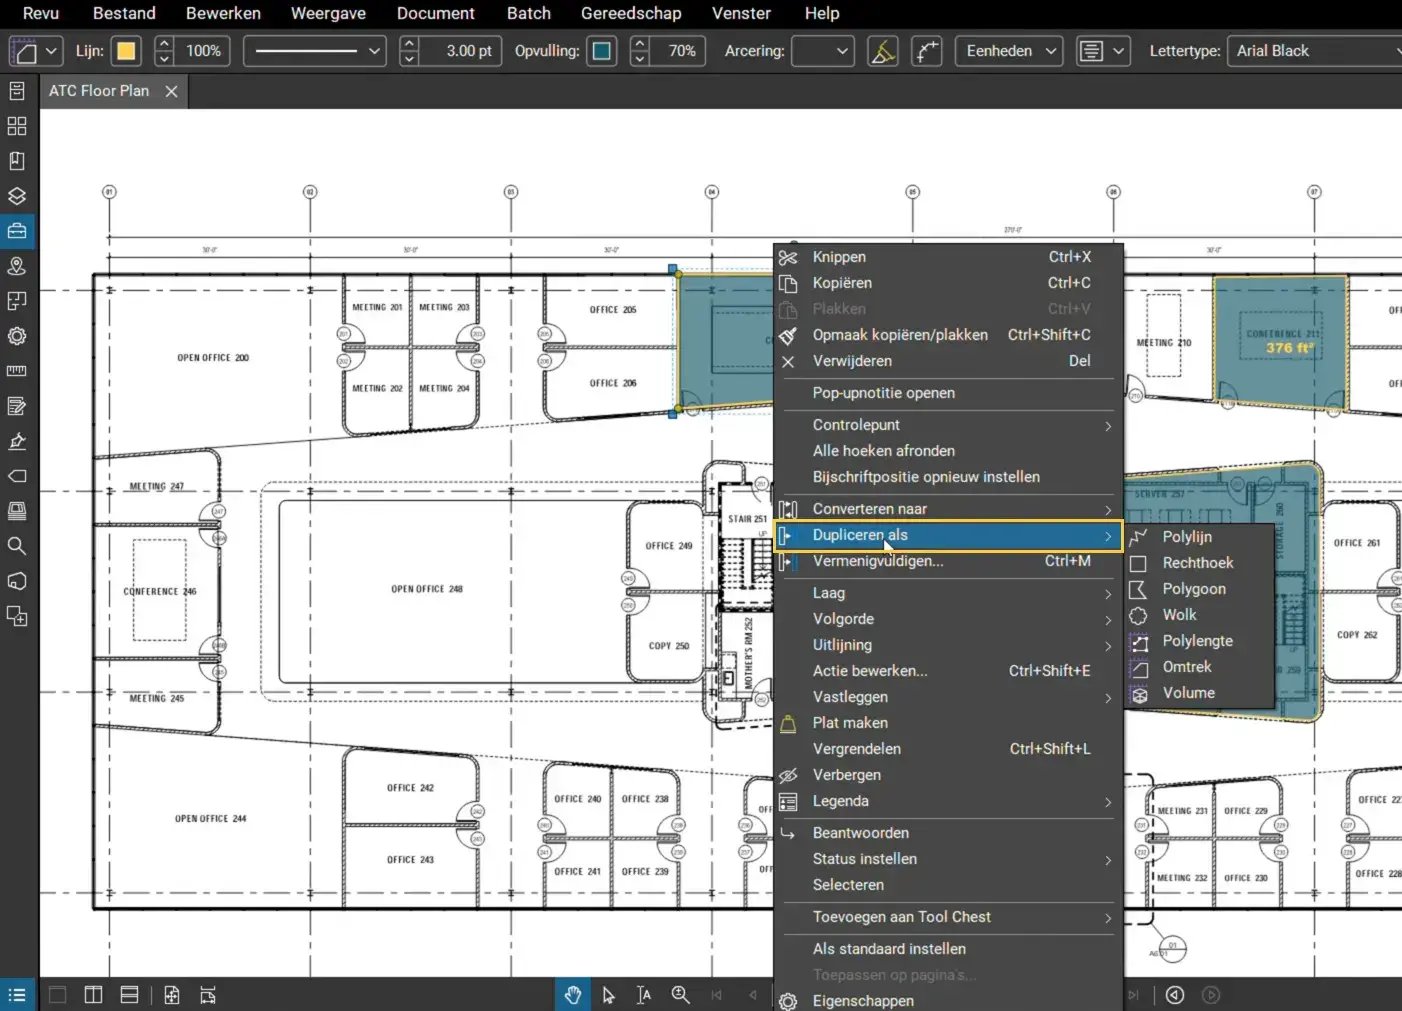Go to previous view circle arrow
Screen dimensions: 1402x1011
[x=1175, y=995]
